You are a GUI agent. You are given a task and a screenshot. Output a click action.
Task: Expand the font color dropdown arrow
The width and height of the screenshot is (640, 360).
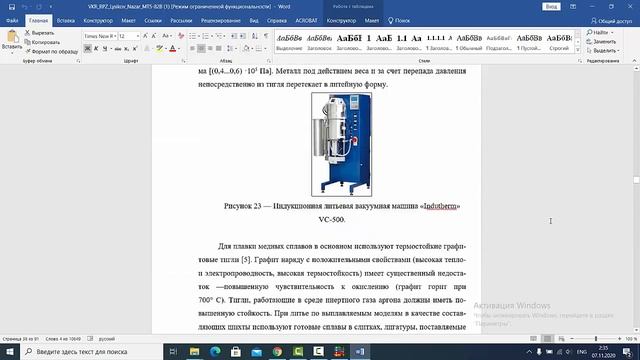tap(179, 49)
